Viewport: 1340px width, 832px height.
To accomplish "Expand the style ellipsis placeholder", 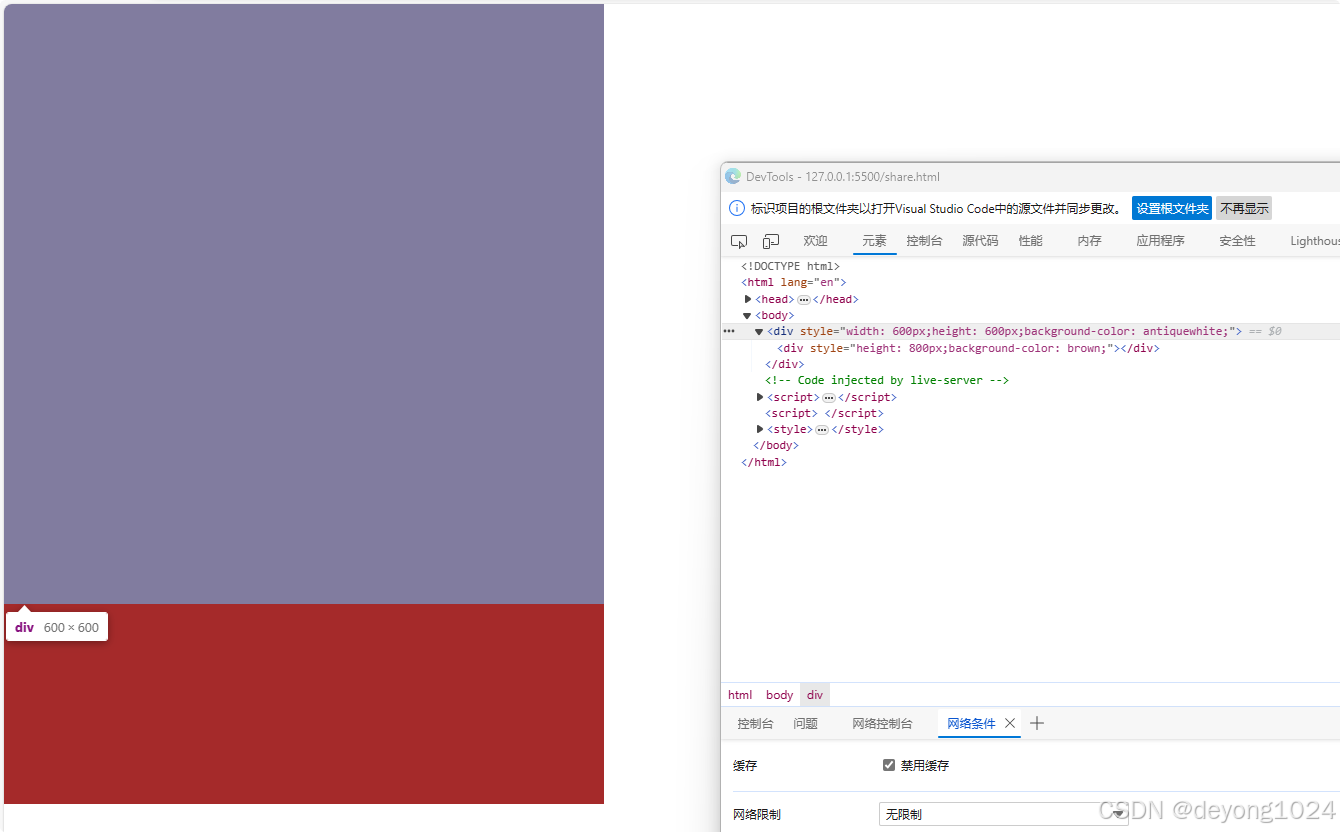I will click(822, 429).
